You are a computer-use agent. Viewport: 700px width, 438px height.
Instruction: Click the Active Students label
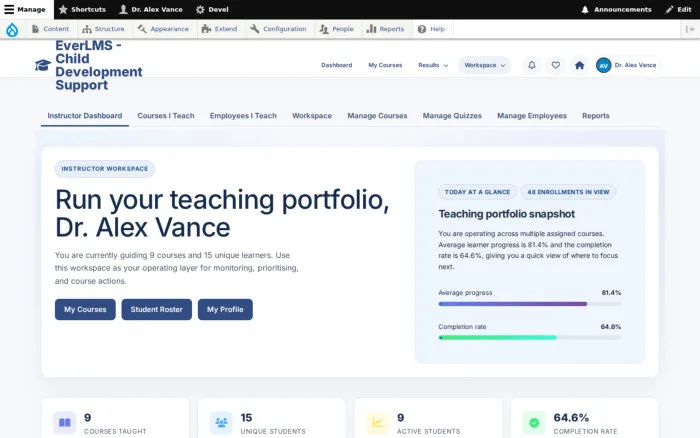429,431
